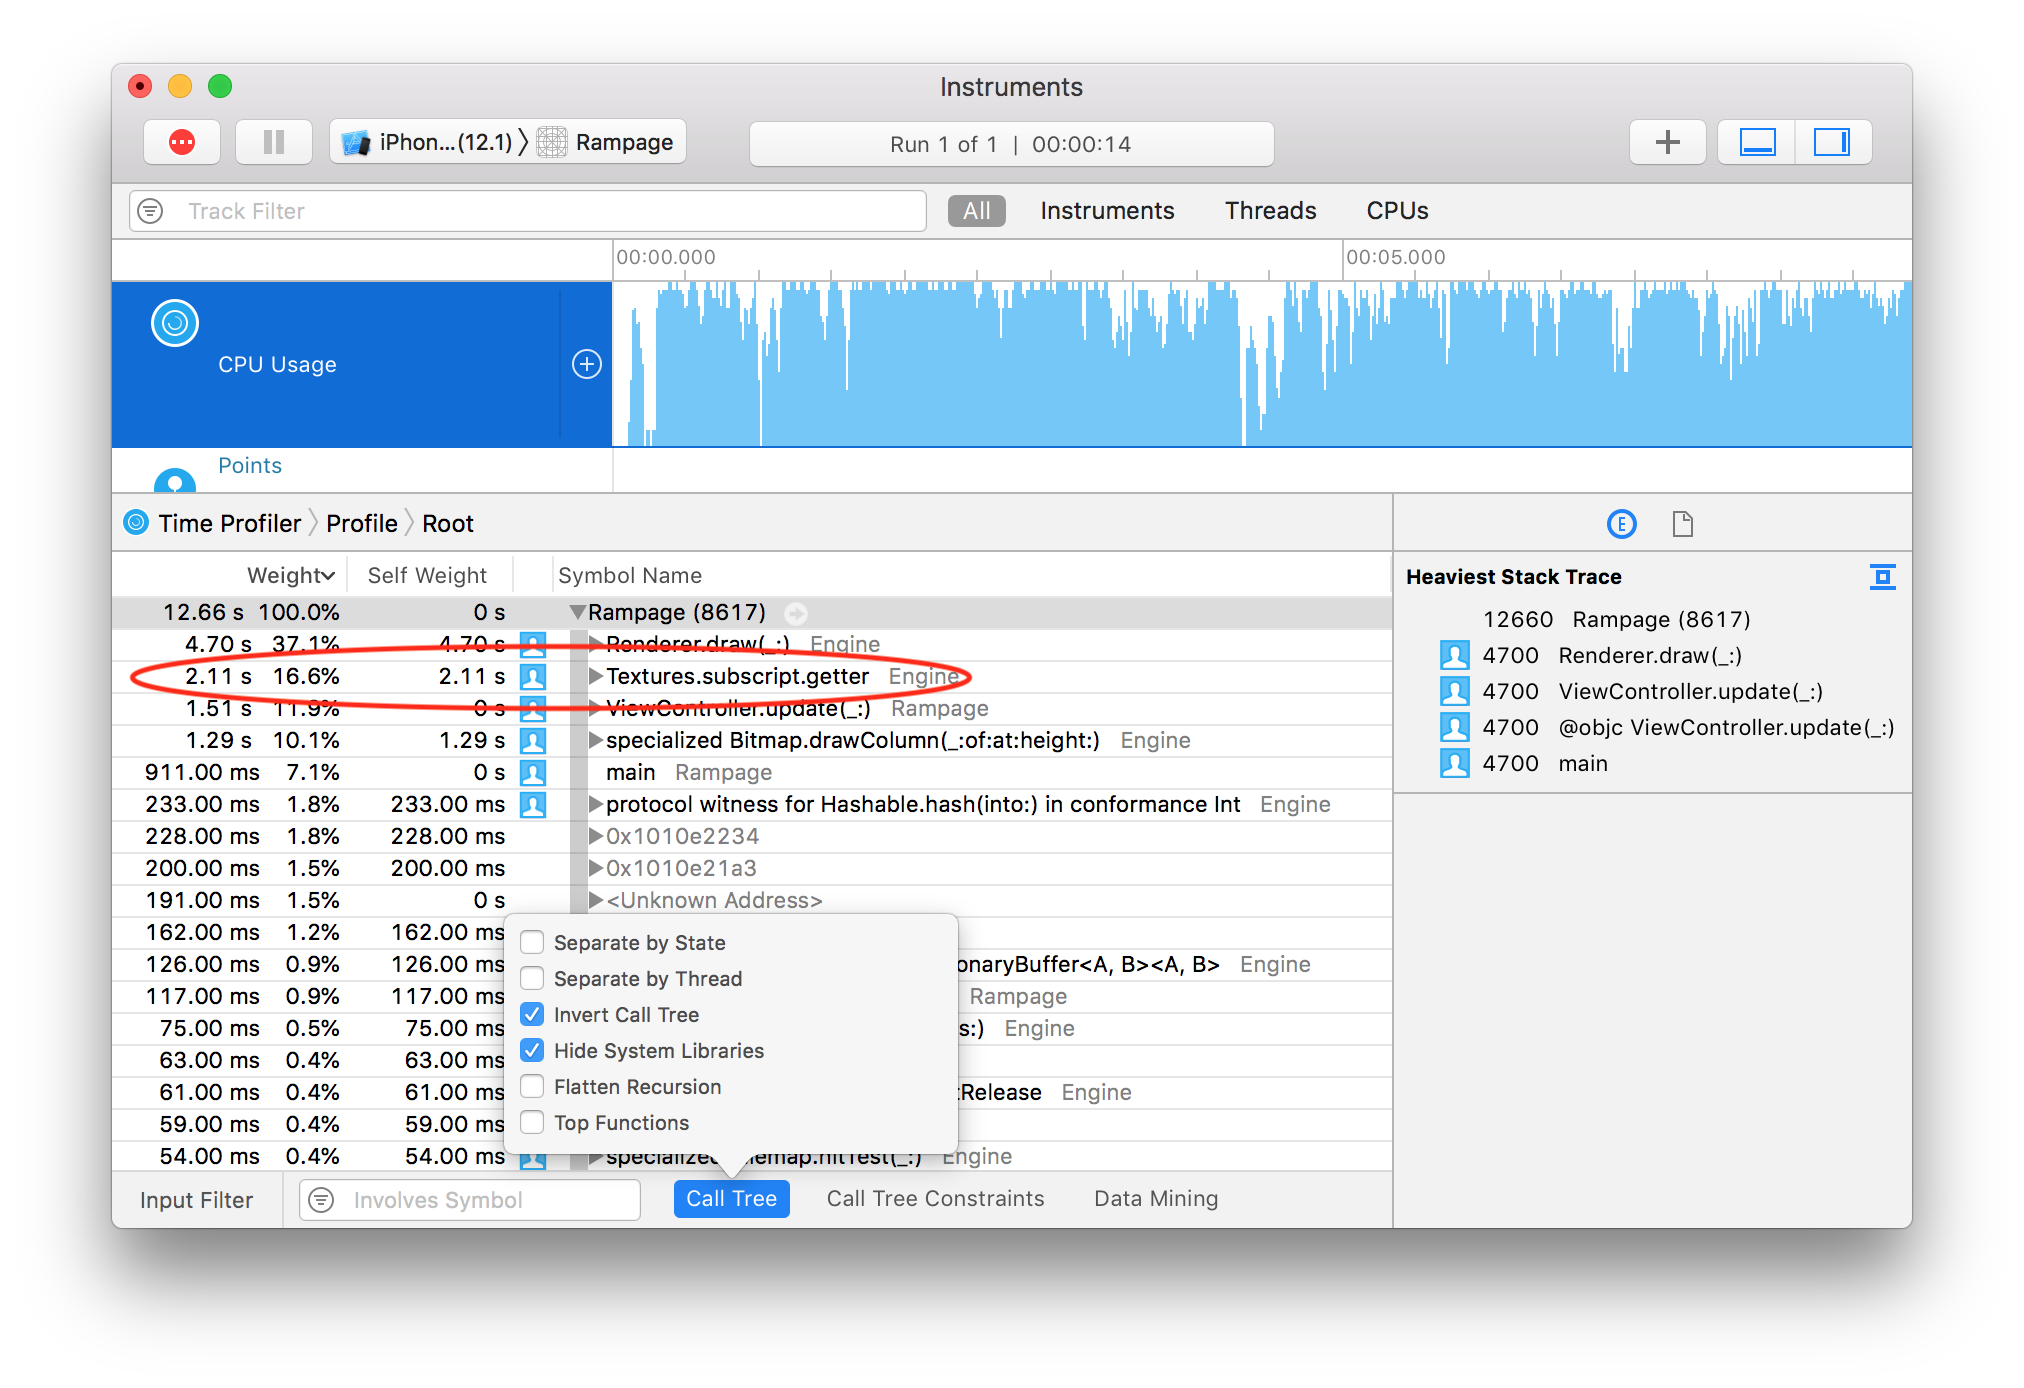Screen dimensions: 2024x1388
Task: Click the Rampage app target icon
Action: 552,143
